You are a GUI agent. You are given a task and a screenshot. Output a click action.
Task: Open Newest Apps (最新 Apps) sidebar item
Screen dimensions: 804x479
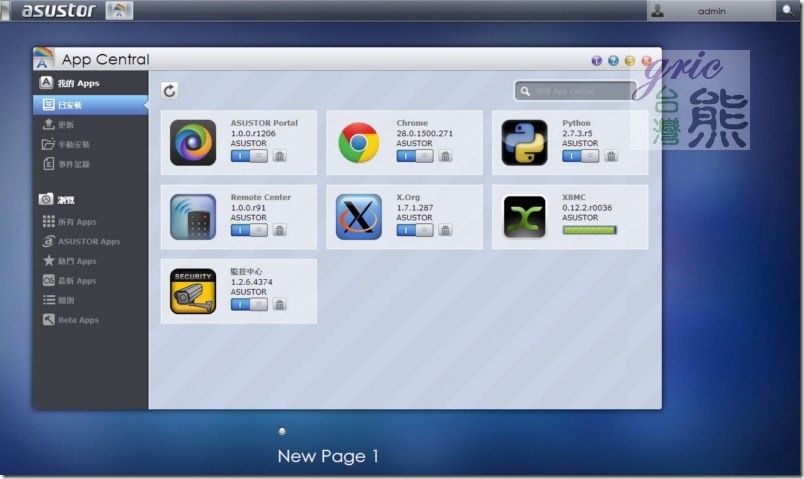(91, 281)
